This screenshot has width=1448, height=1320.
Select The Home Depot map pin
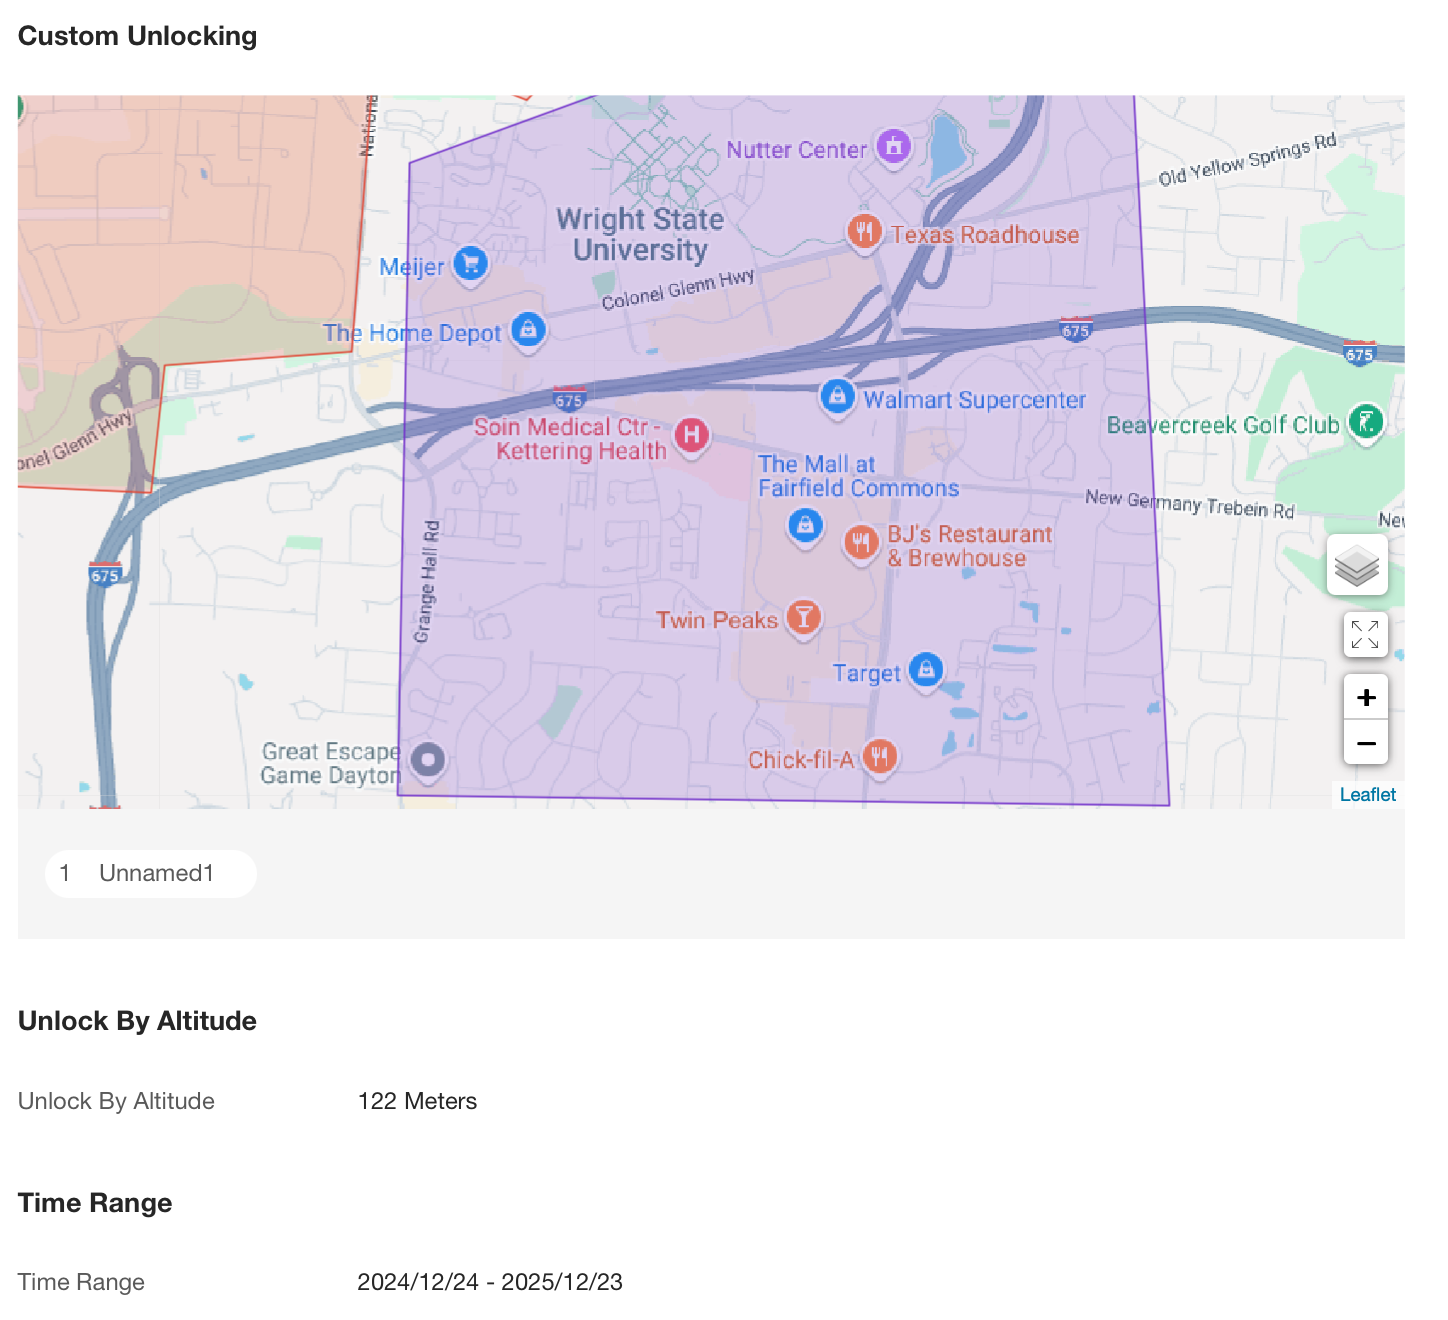coord(528,330)
